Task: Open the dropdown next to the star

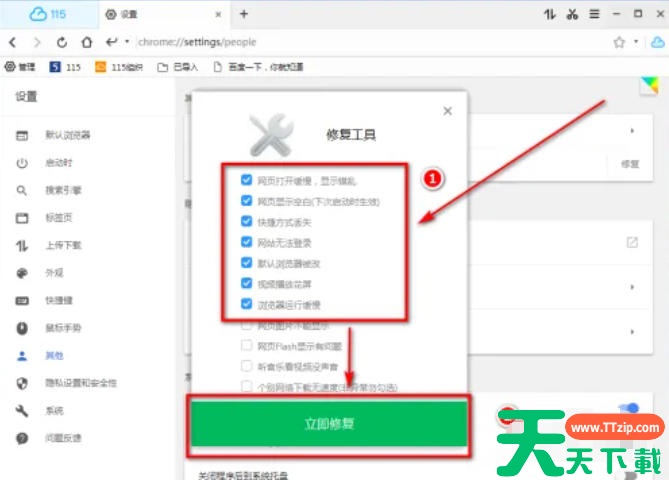Action: (x=636, y=42)
